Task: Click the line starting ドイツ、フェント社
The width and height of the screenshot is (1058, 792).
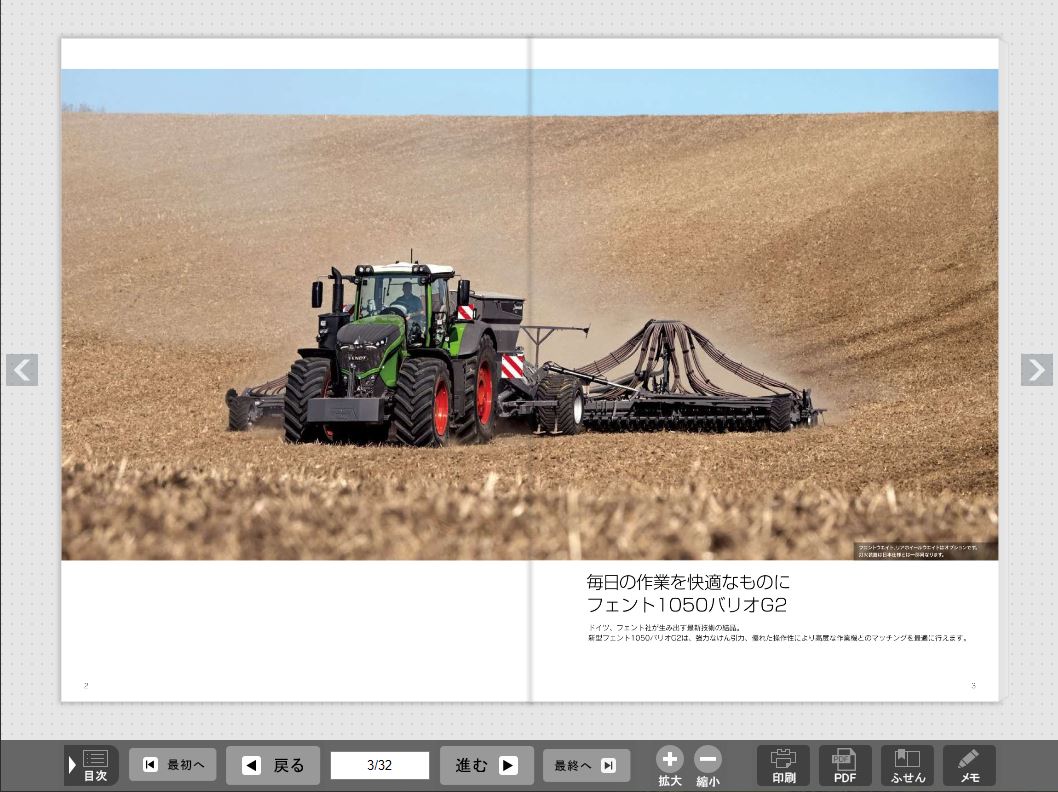Action: coord(665,627)
